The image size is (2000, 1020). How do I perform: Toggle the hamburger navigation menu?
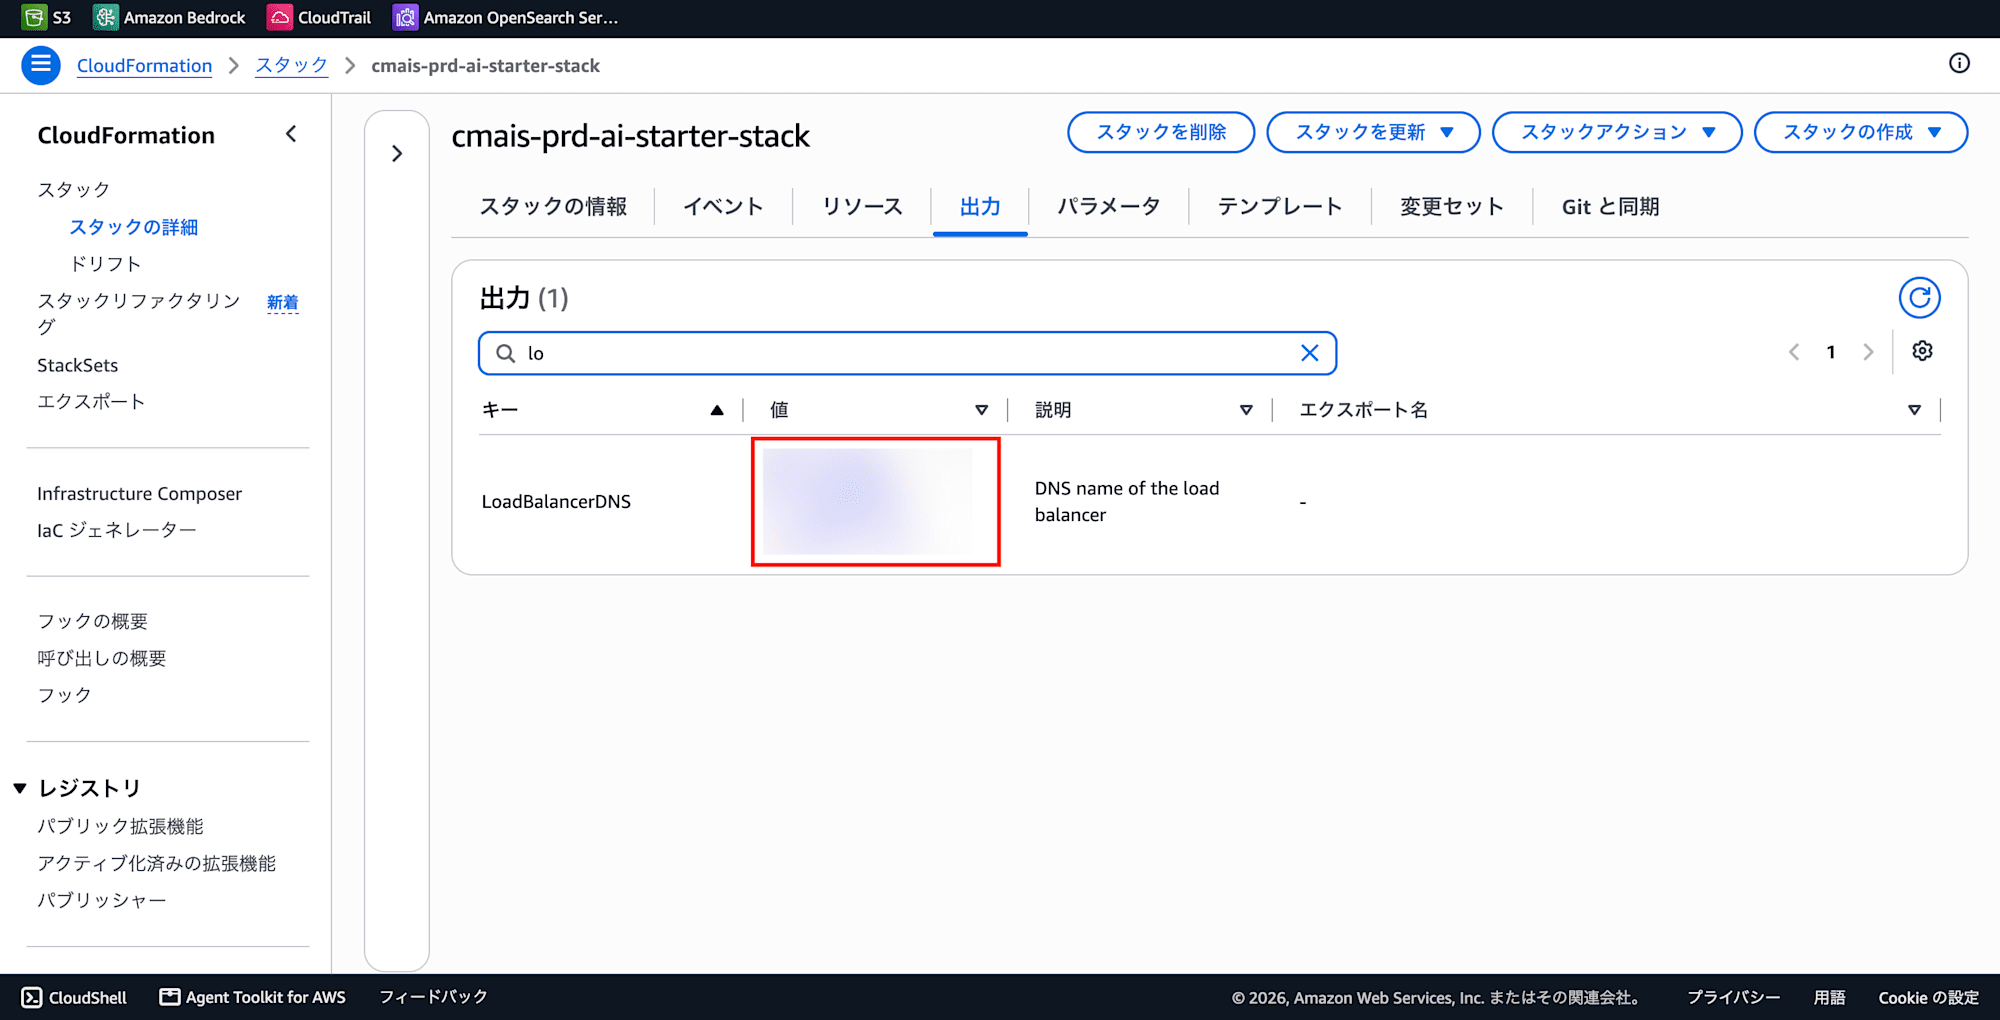(41, 65)
